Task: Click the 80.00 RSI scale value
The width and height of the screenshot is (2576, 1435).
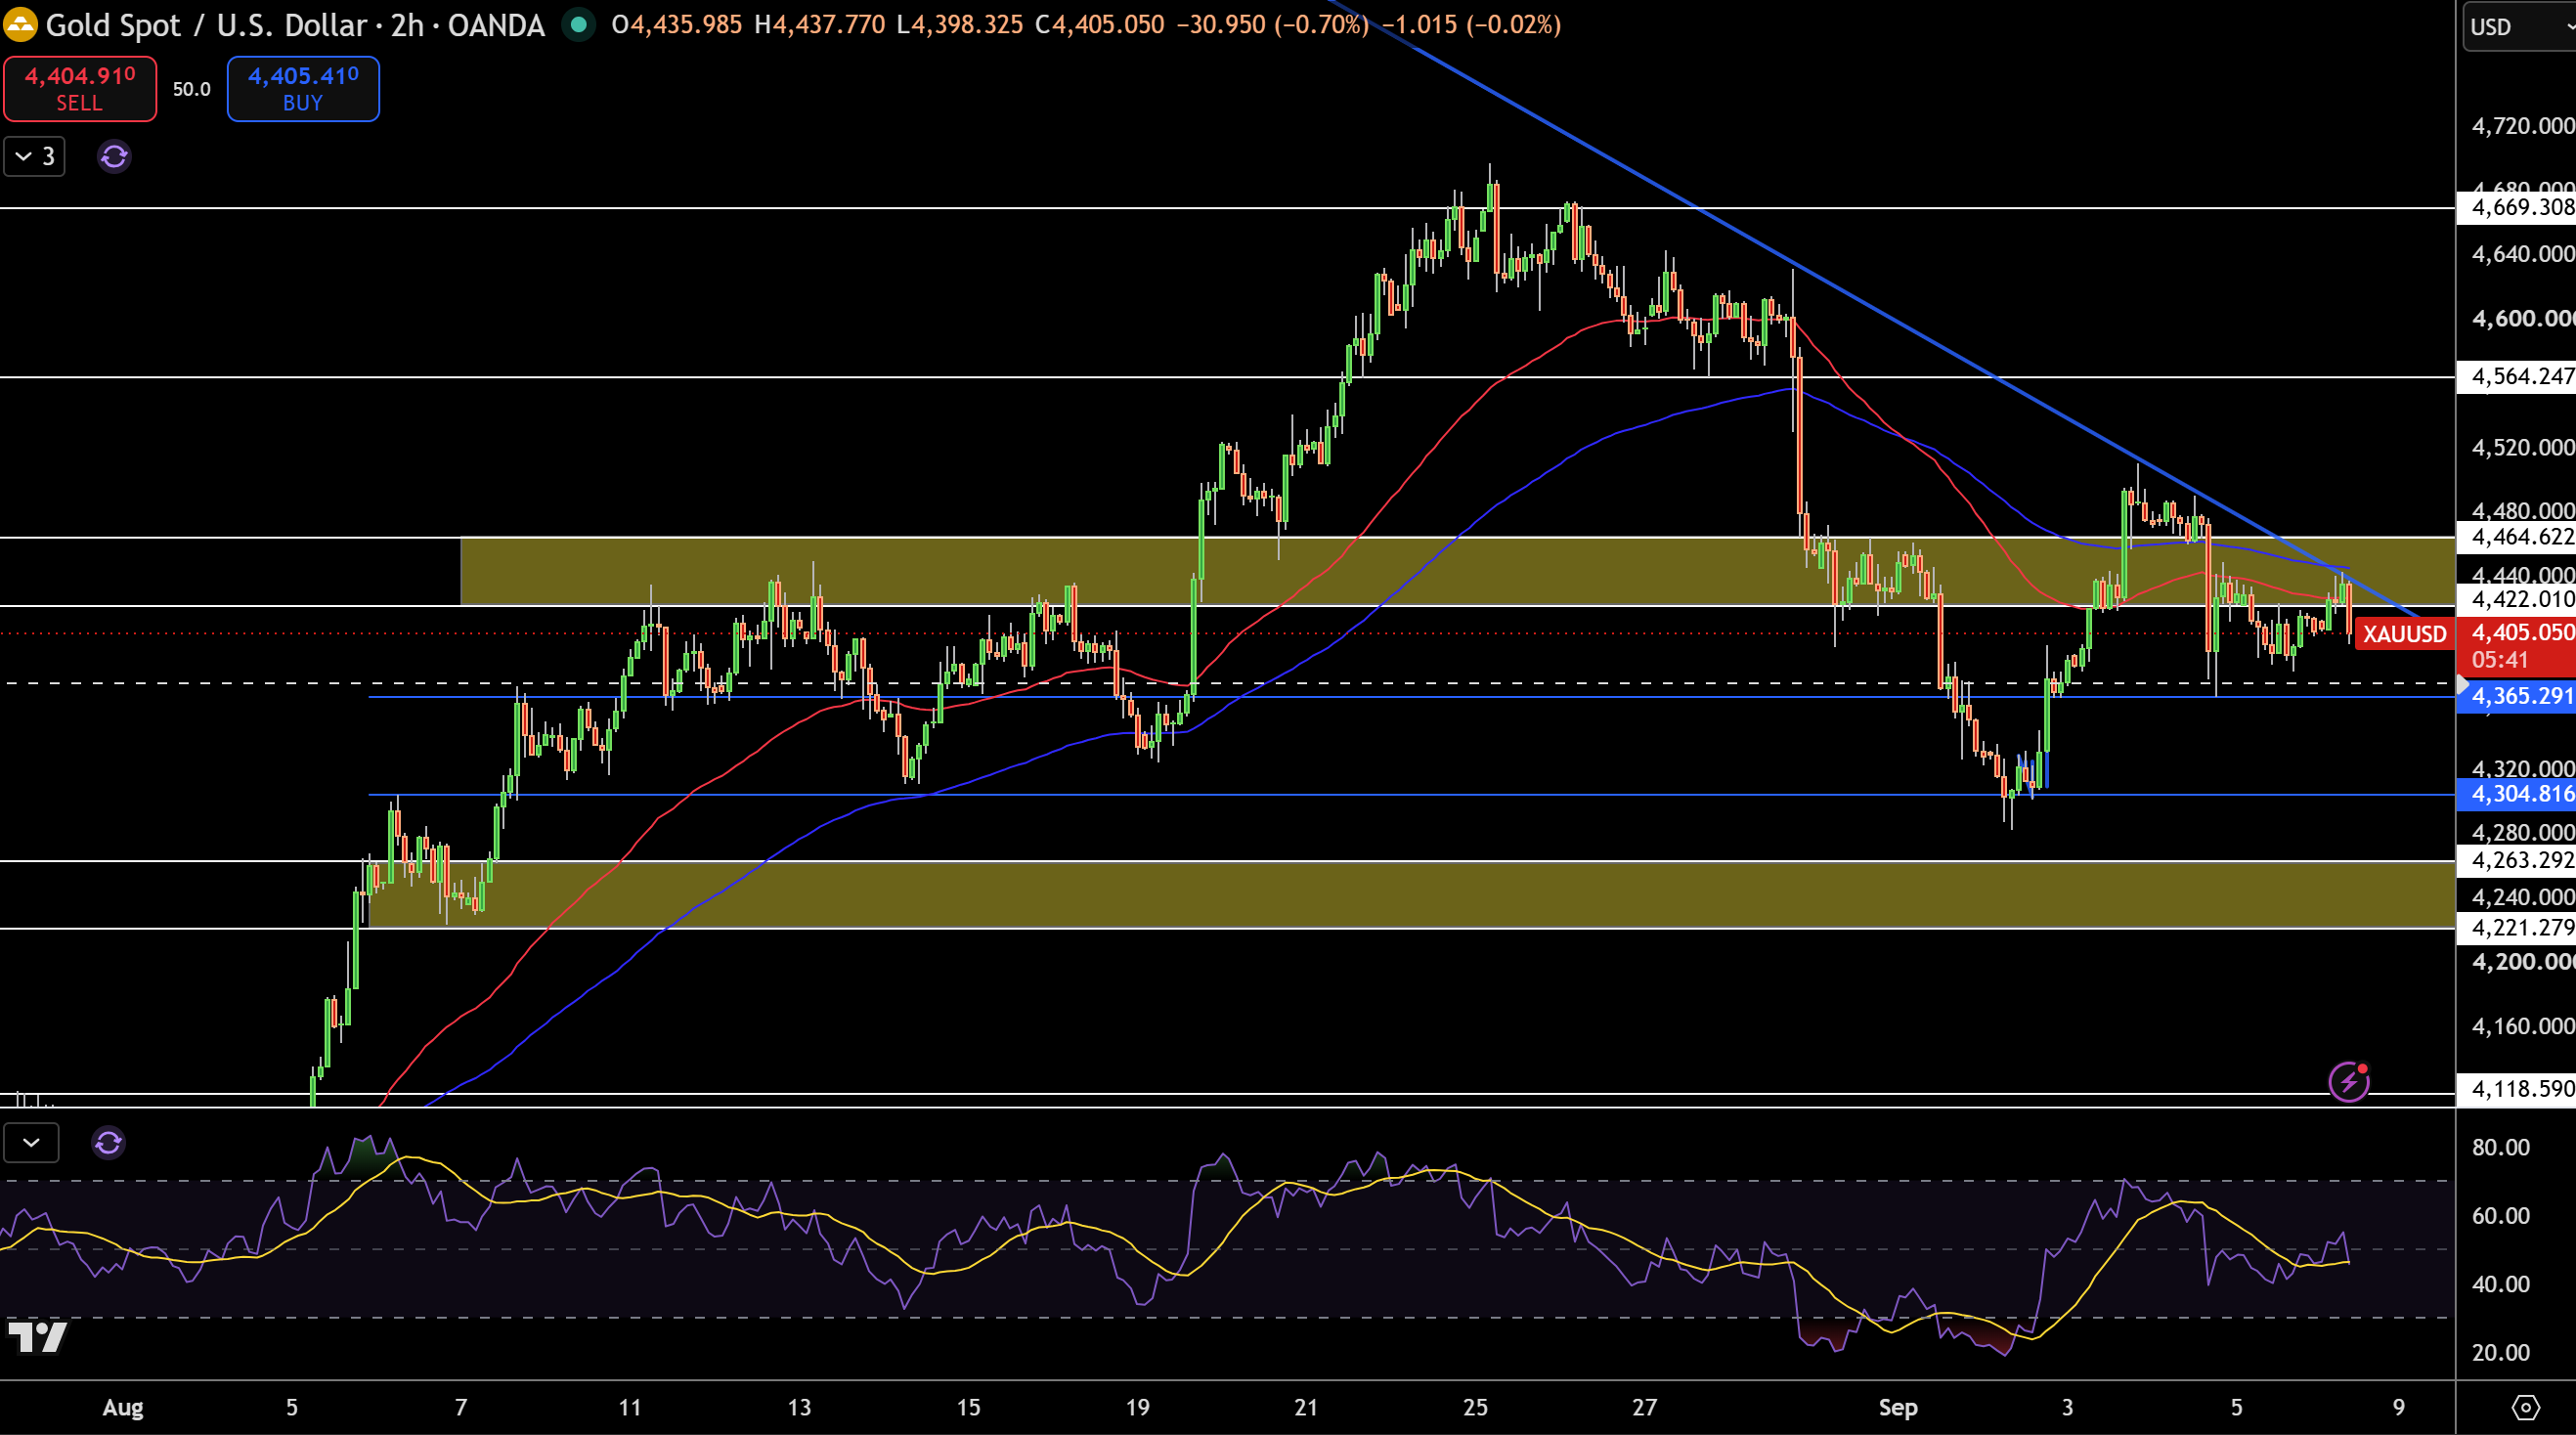Action: point(2501,1147)
